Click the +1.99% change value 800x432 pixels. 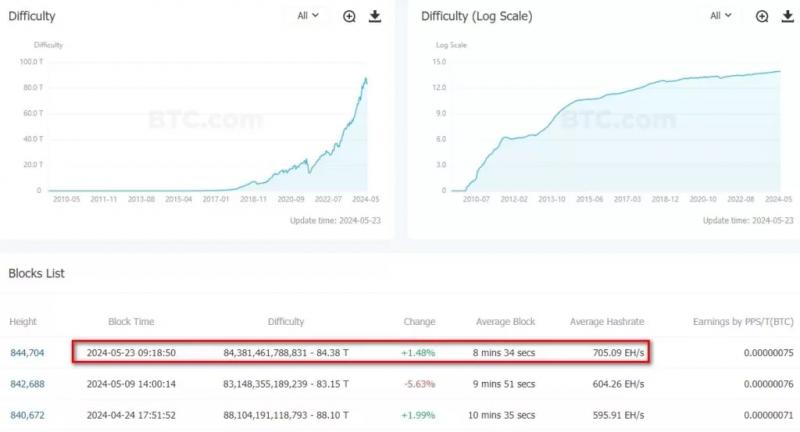point(418,415)
